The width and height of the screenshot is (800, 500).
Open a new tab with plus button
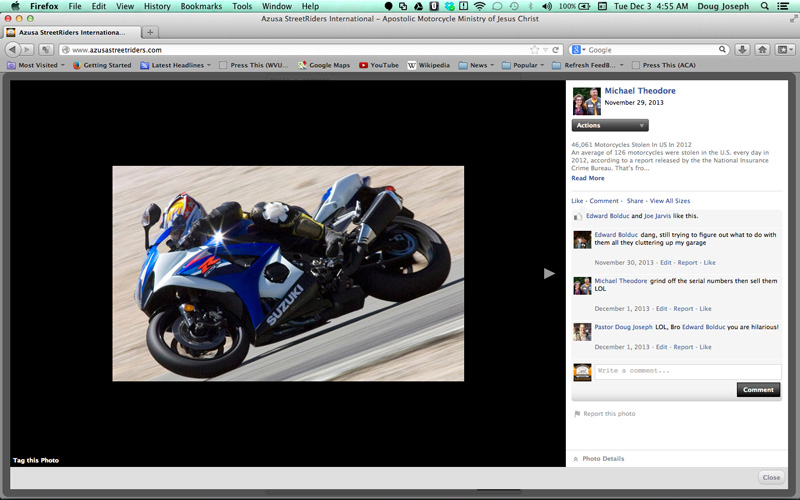point(150,32)
